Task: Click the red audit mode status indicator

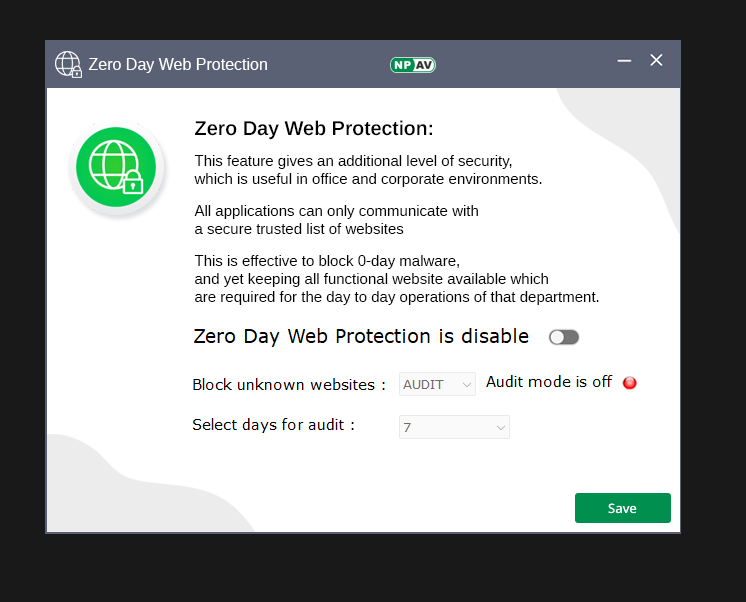Action: click(x=630, y=383)
